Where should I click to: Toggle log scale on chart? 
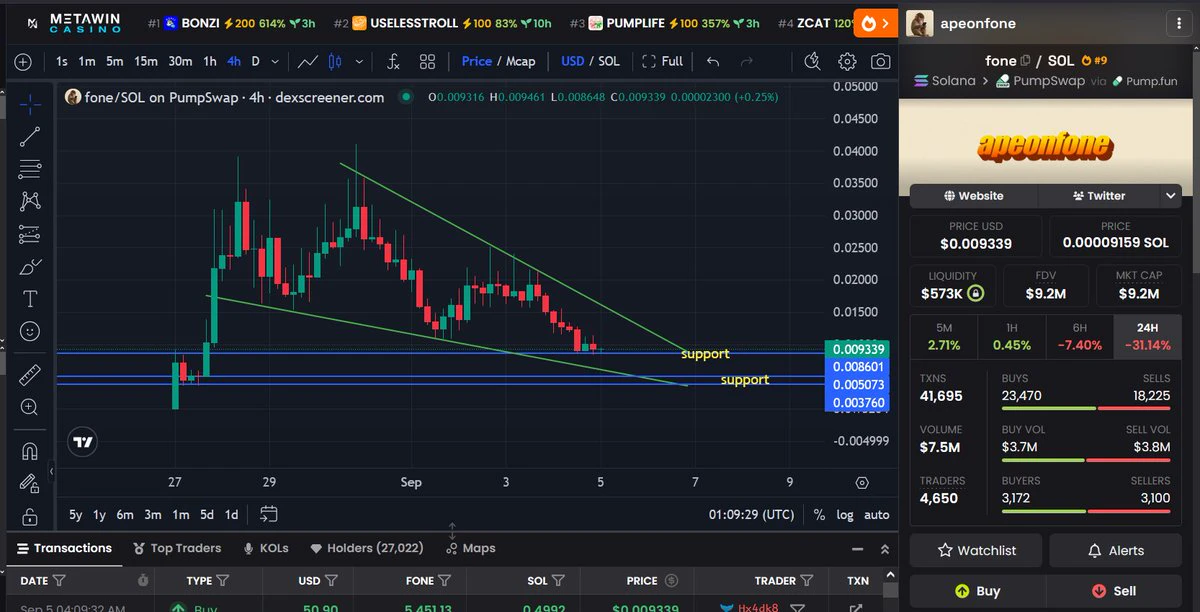click(845, 515)
